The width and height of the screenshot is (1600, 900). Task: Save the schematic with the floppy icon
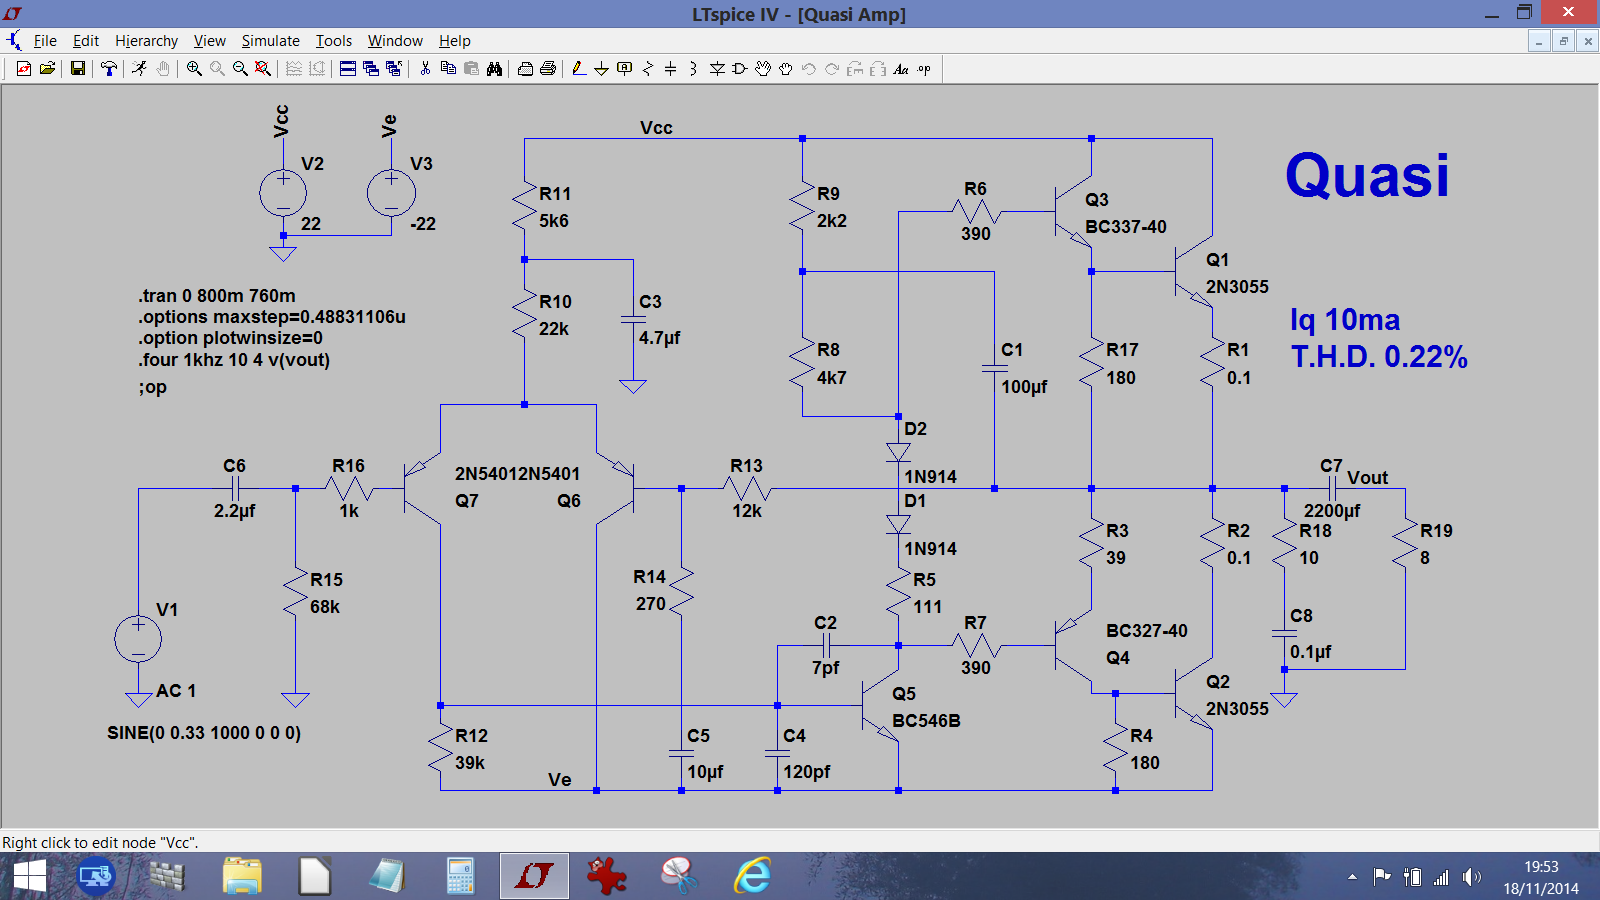coord(77,69)
